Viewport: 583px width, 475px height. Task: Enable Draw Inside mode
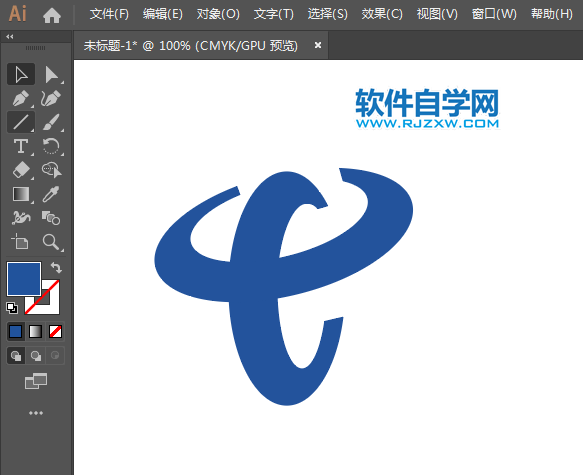(55, 356)
